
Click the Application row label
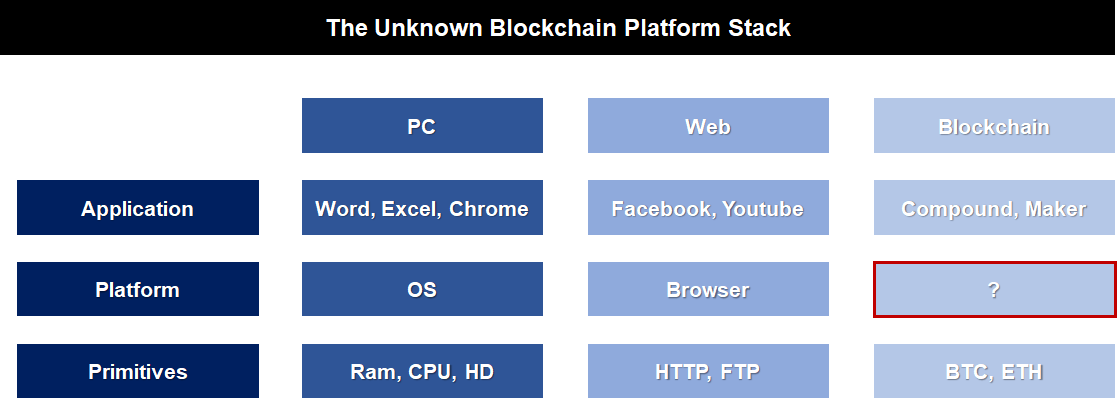pos(137,207)
